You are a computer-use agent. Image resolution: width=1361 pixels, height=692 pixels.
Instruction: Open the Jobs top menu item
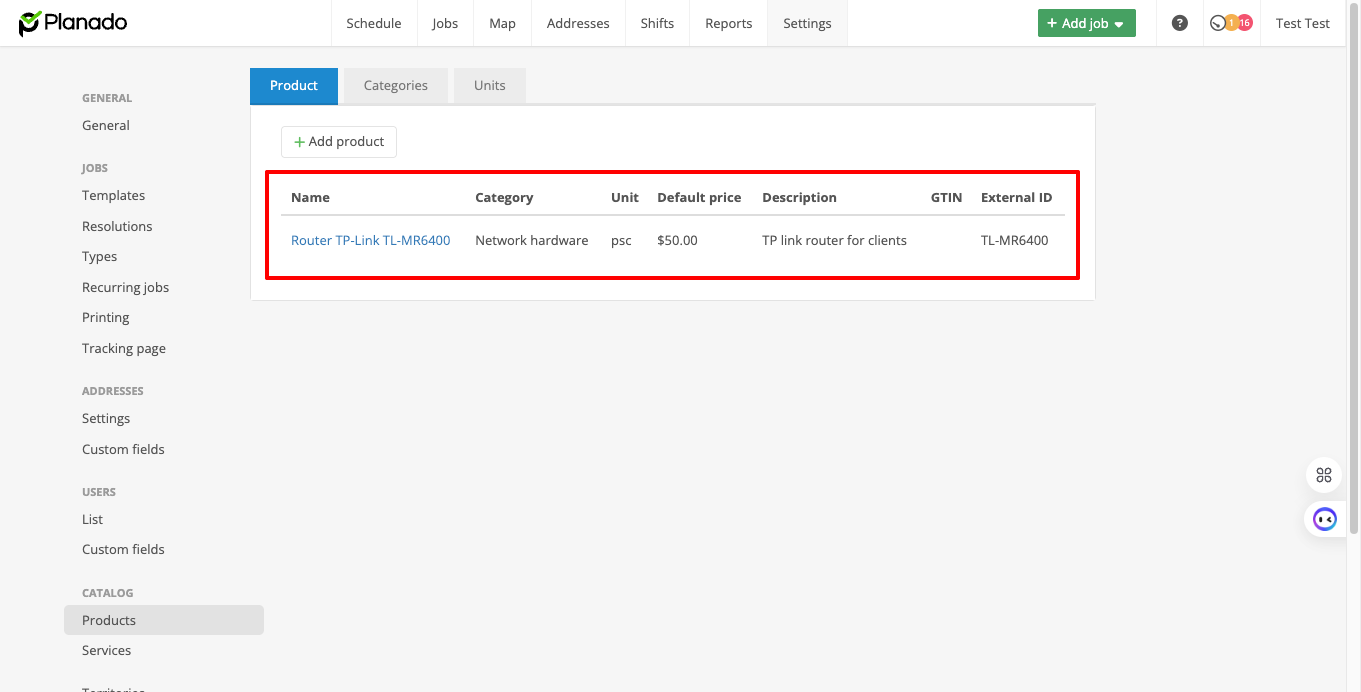tap(445, 23)
